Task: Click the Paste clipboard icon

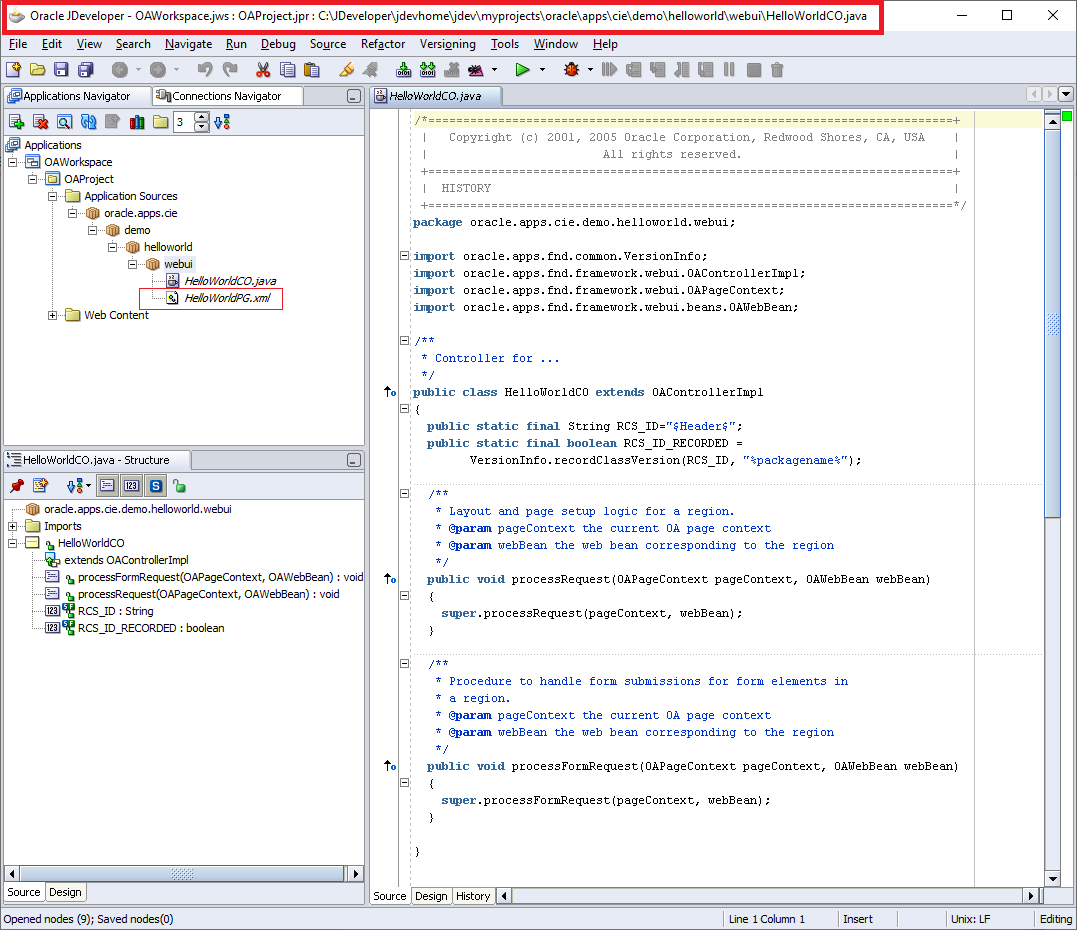Action: pyautogui.click(x=311, y=69)
